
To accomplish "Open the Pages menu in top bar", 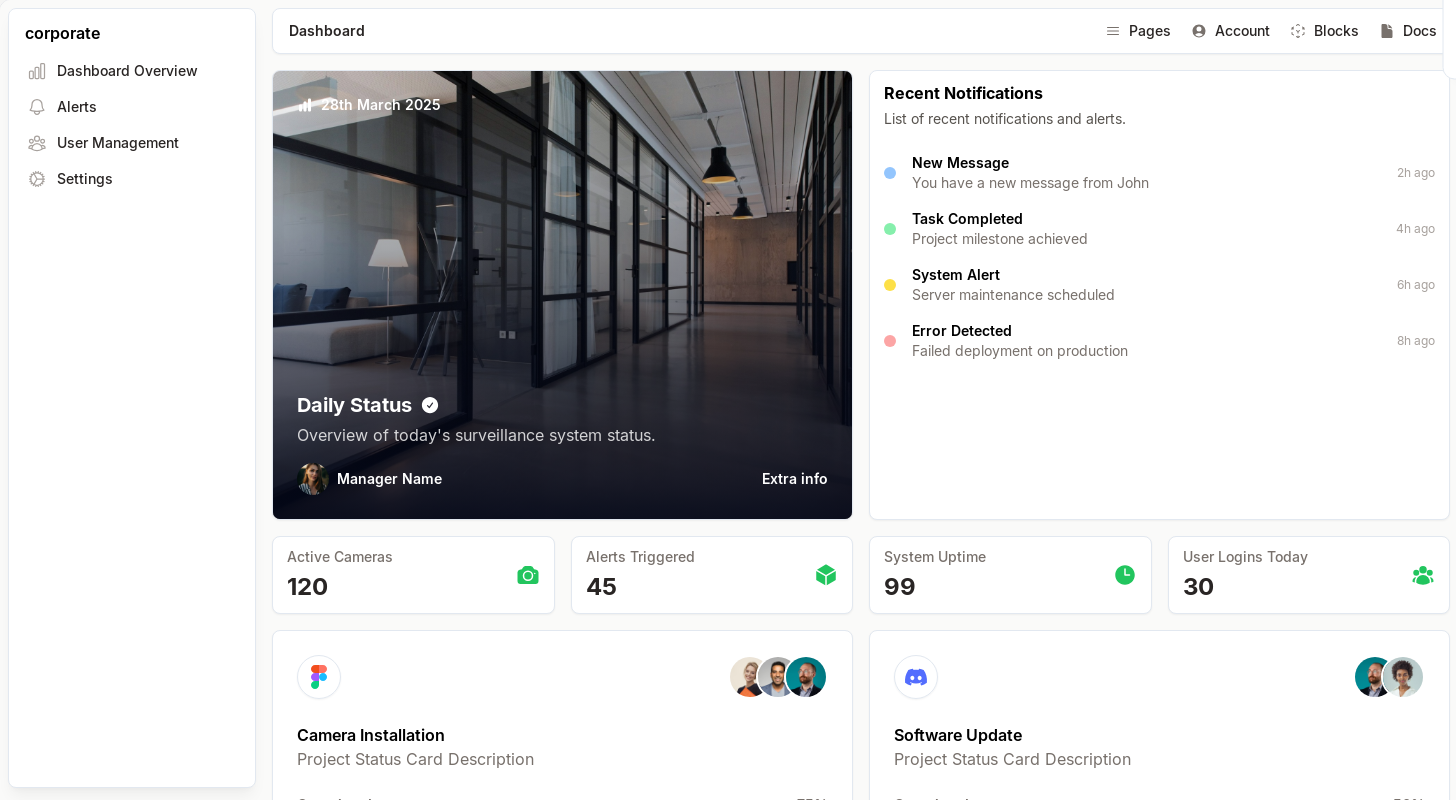I will 1138,31.
